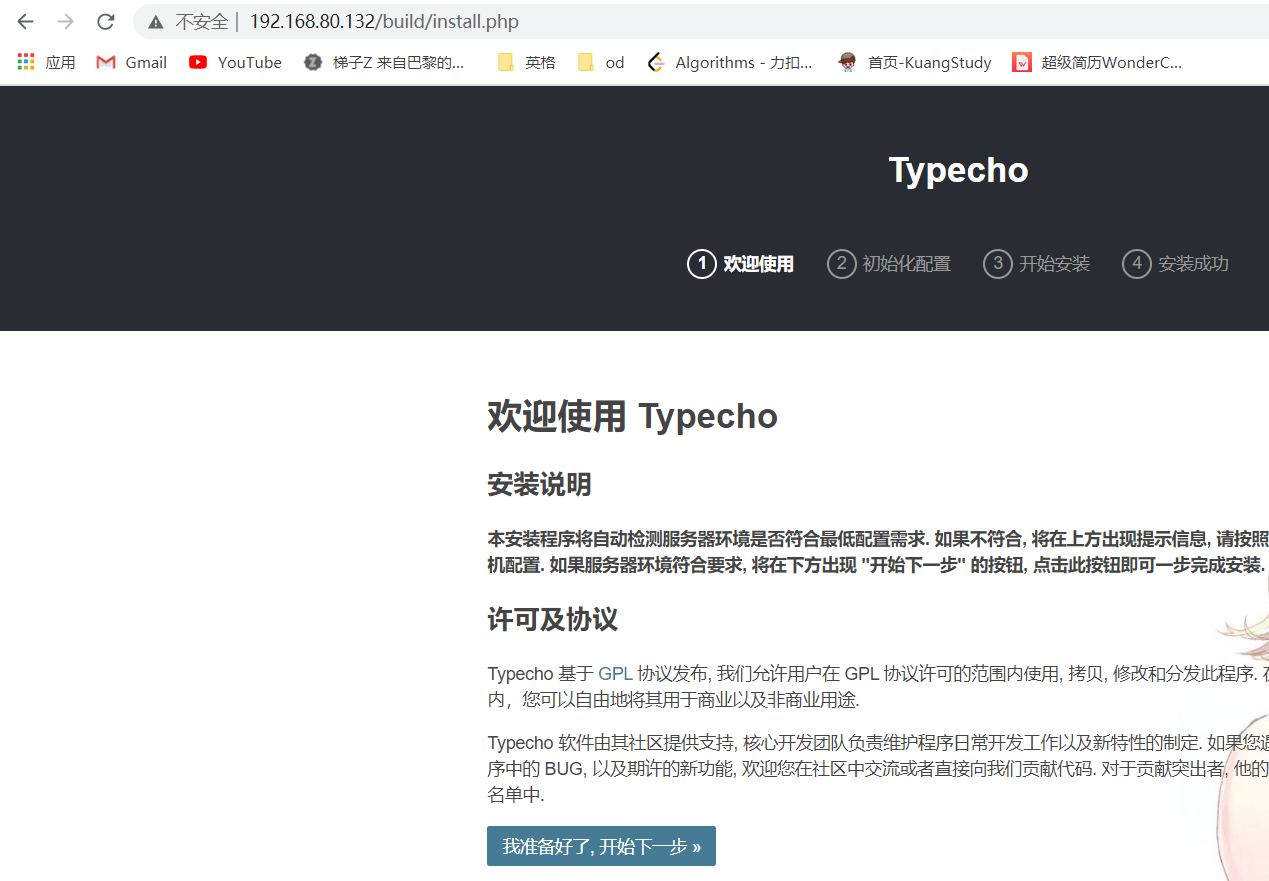
Task: Select step 1 欢迎使用
Action: pyautogui.click(x=741, y=264)
